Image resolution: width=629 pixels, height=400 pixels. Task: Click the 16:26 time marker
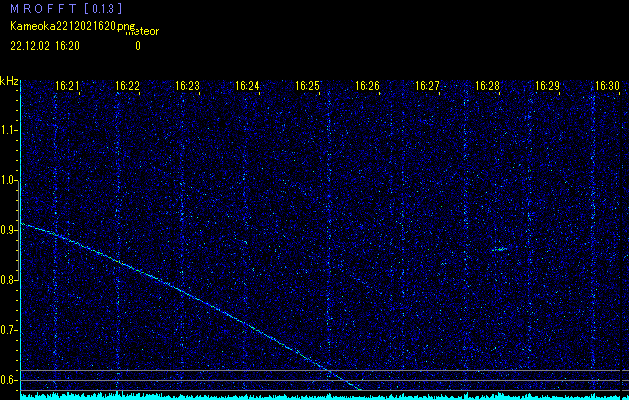click(367, 86)
